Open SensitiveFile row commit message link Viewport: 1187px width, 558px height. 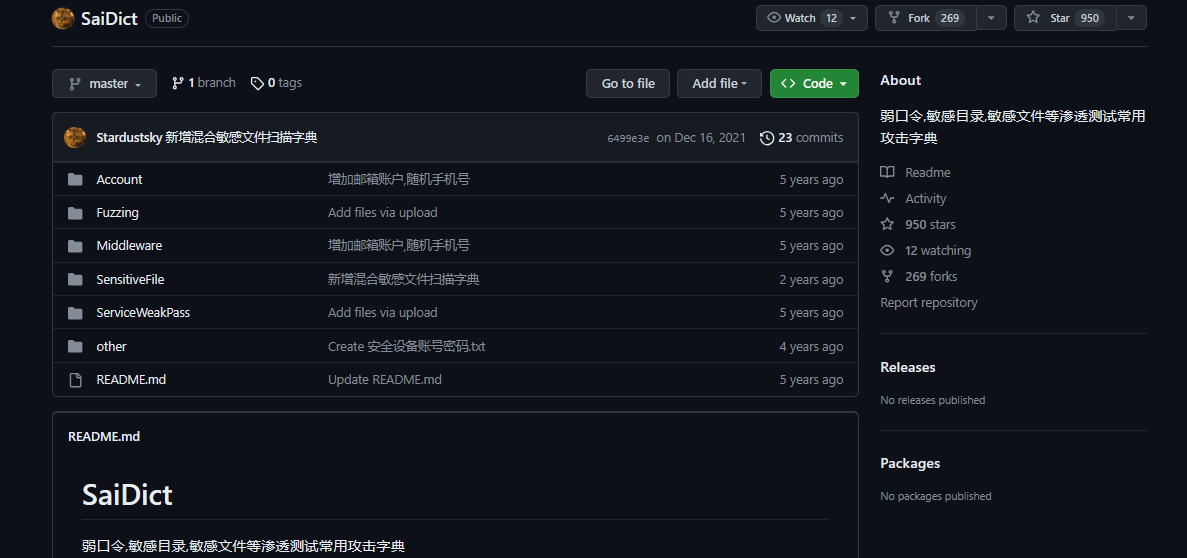403,279
